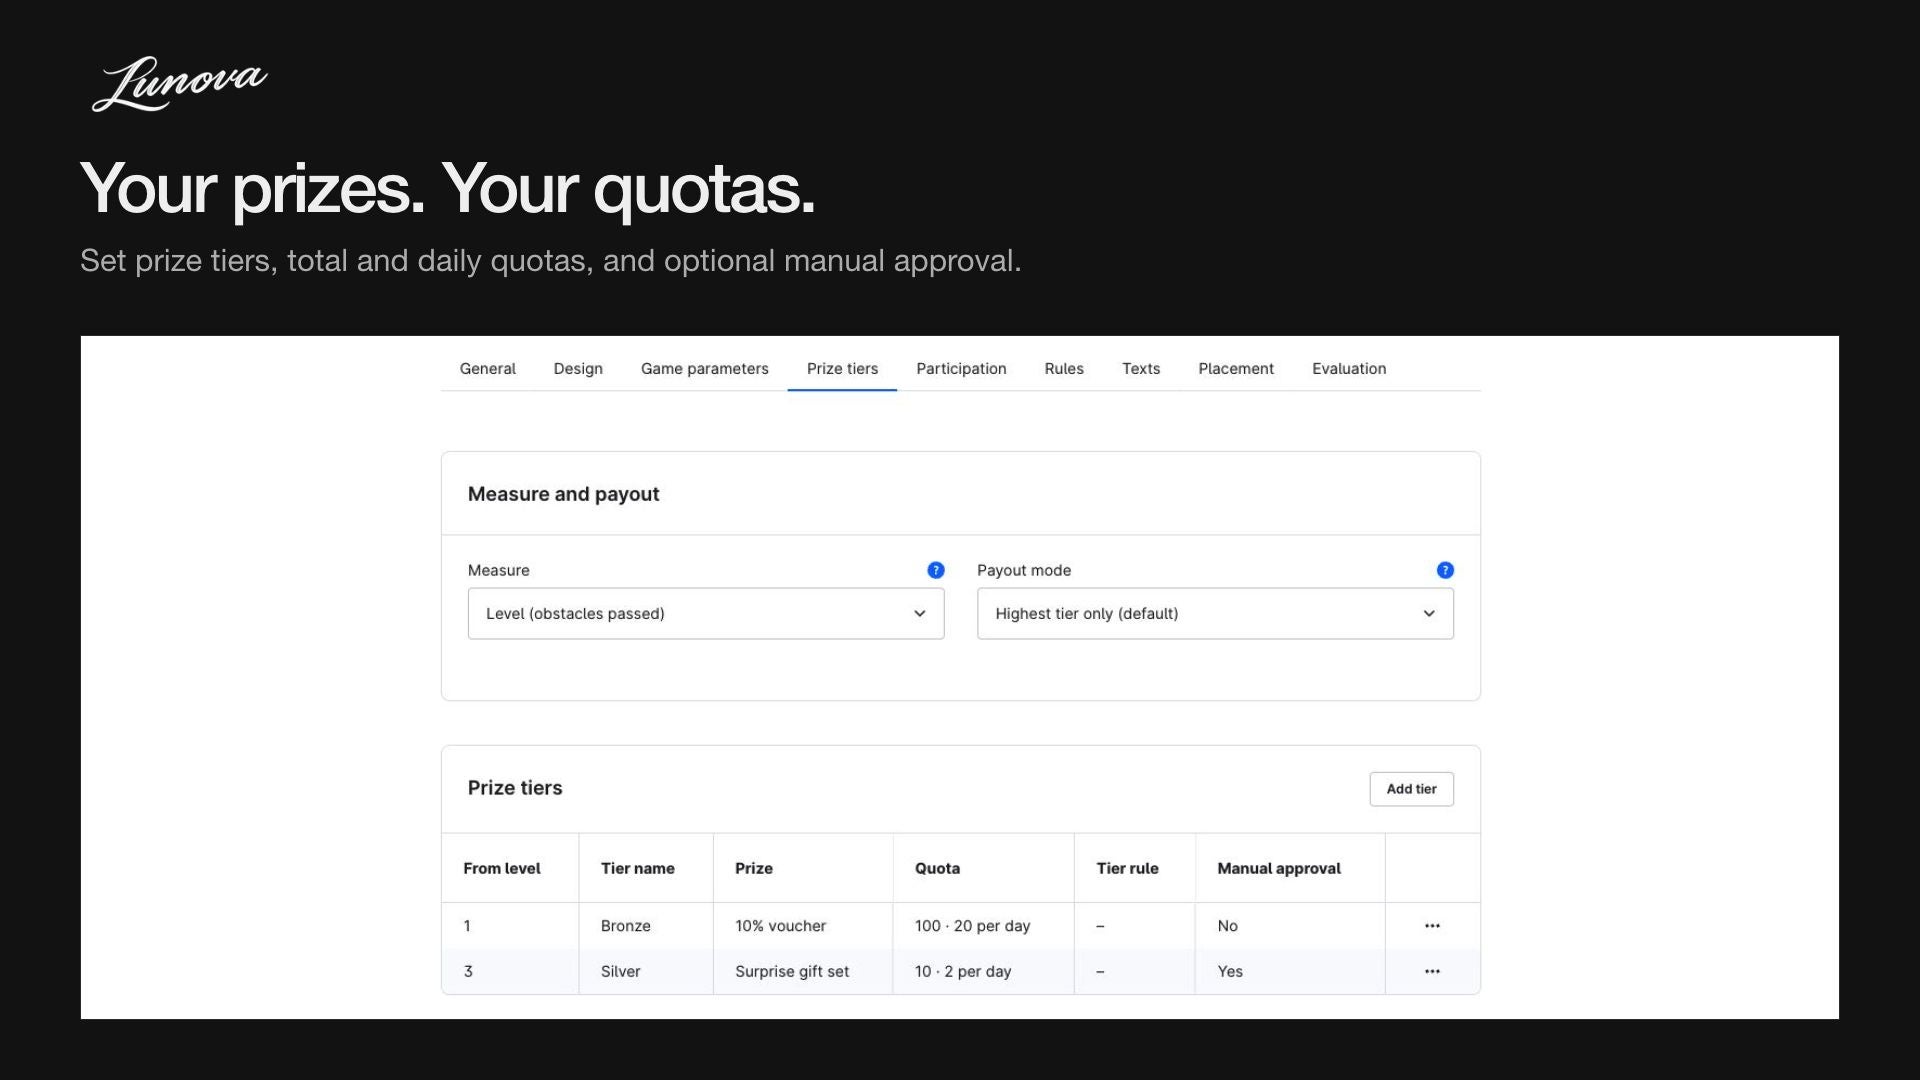The height and width of the screenshot is (1080, 1920).
Task: Switch to the General tab
Action: click(x=488, y=369)
